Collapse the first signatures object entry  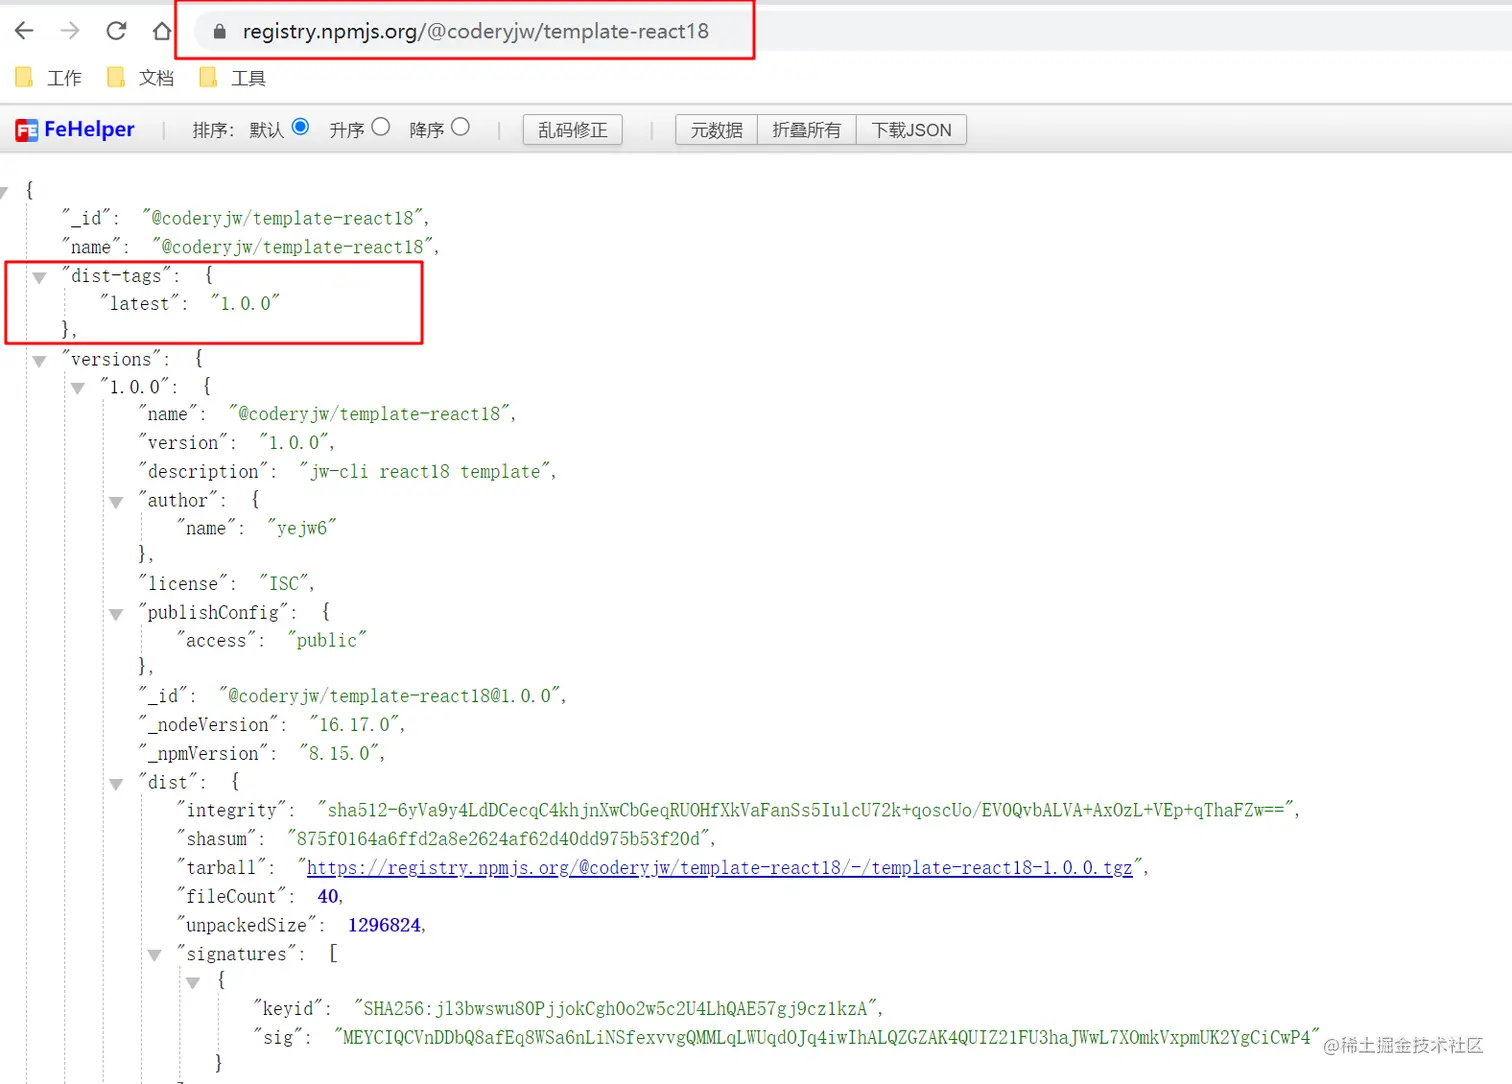tap(193, 983)
